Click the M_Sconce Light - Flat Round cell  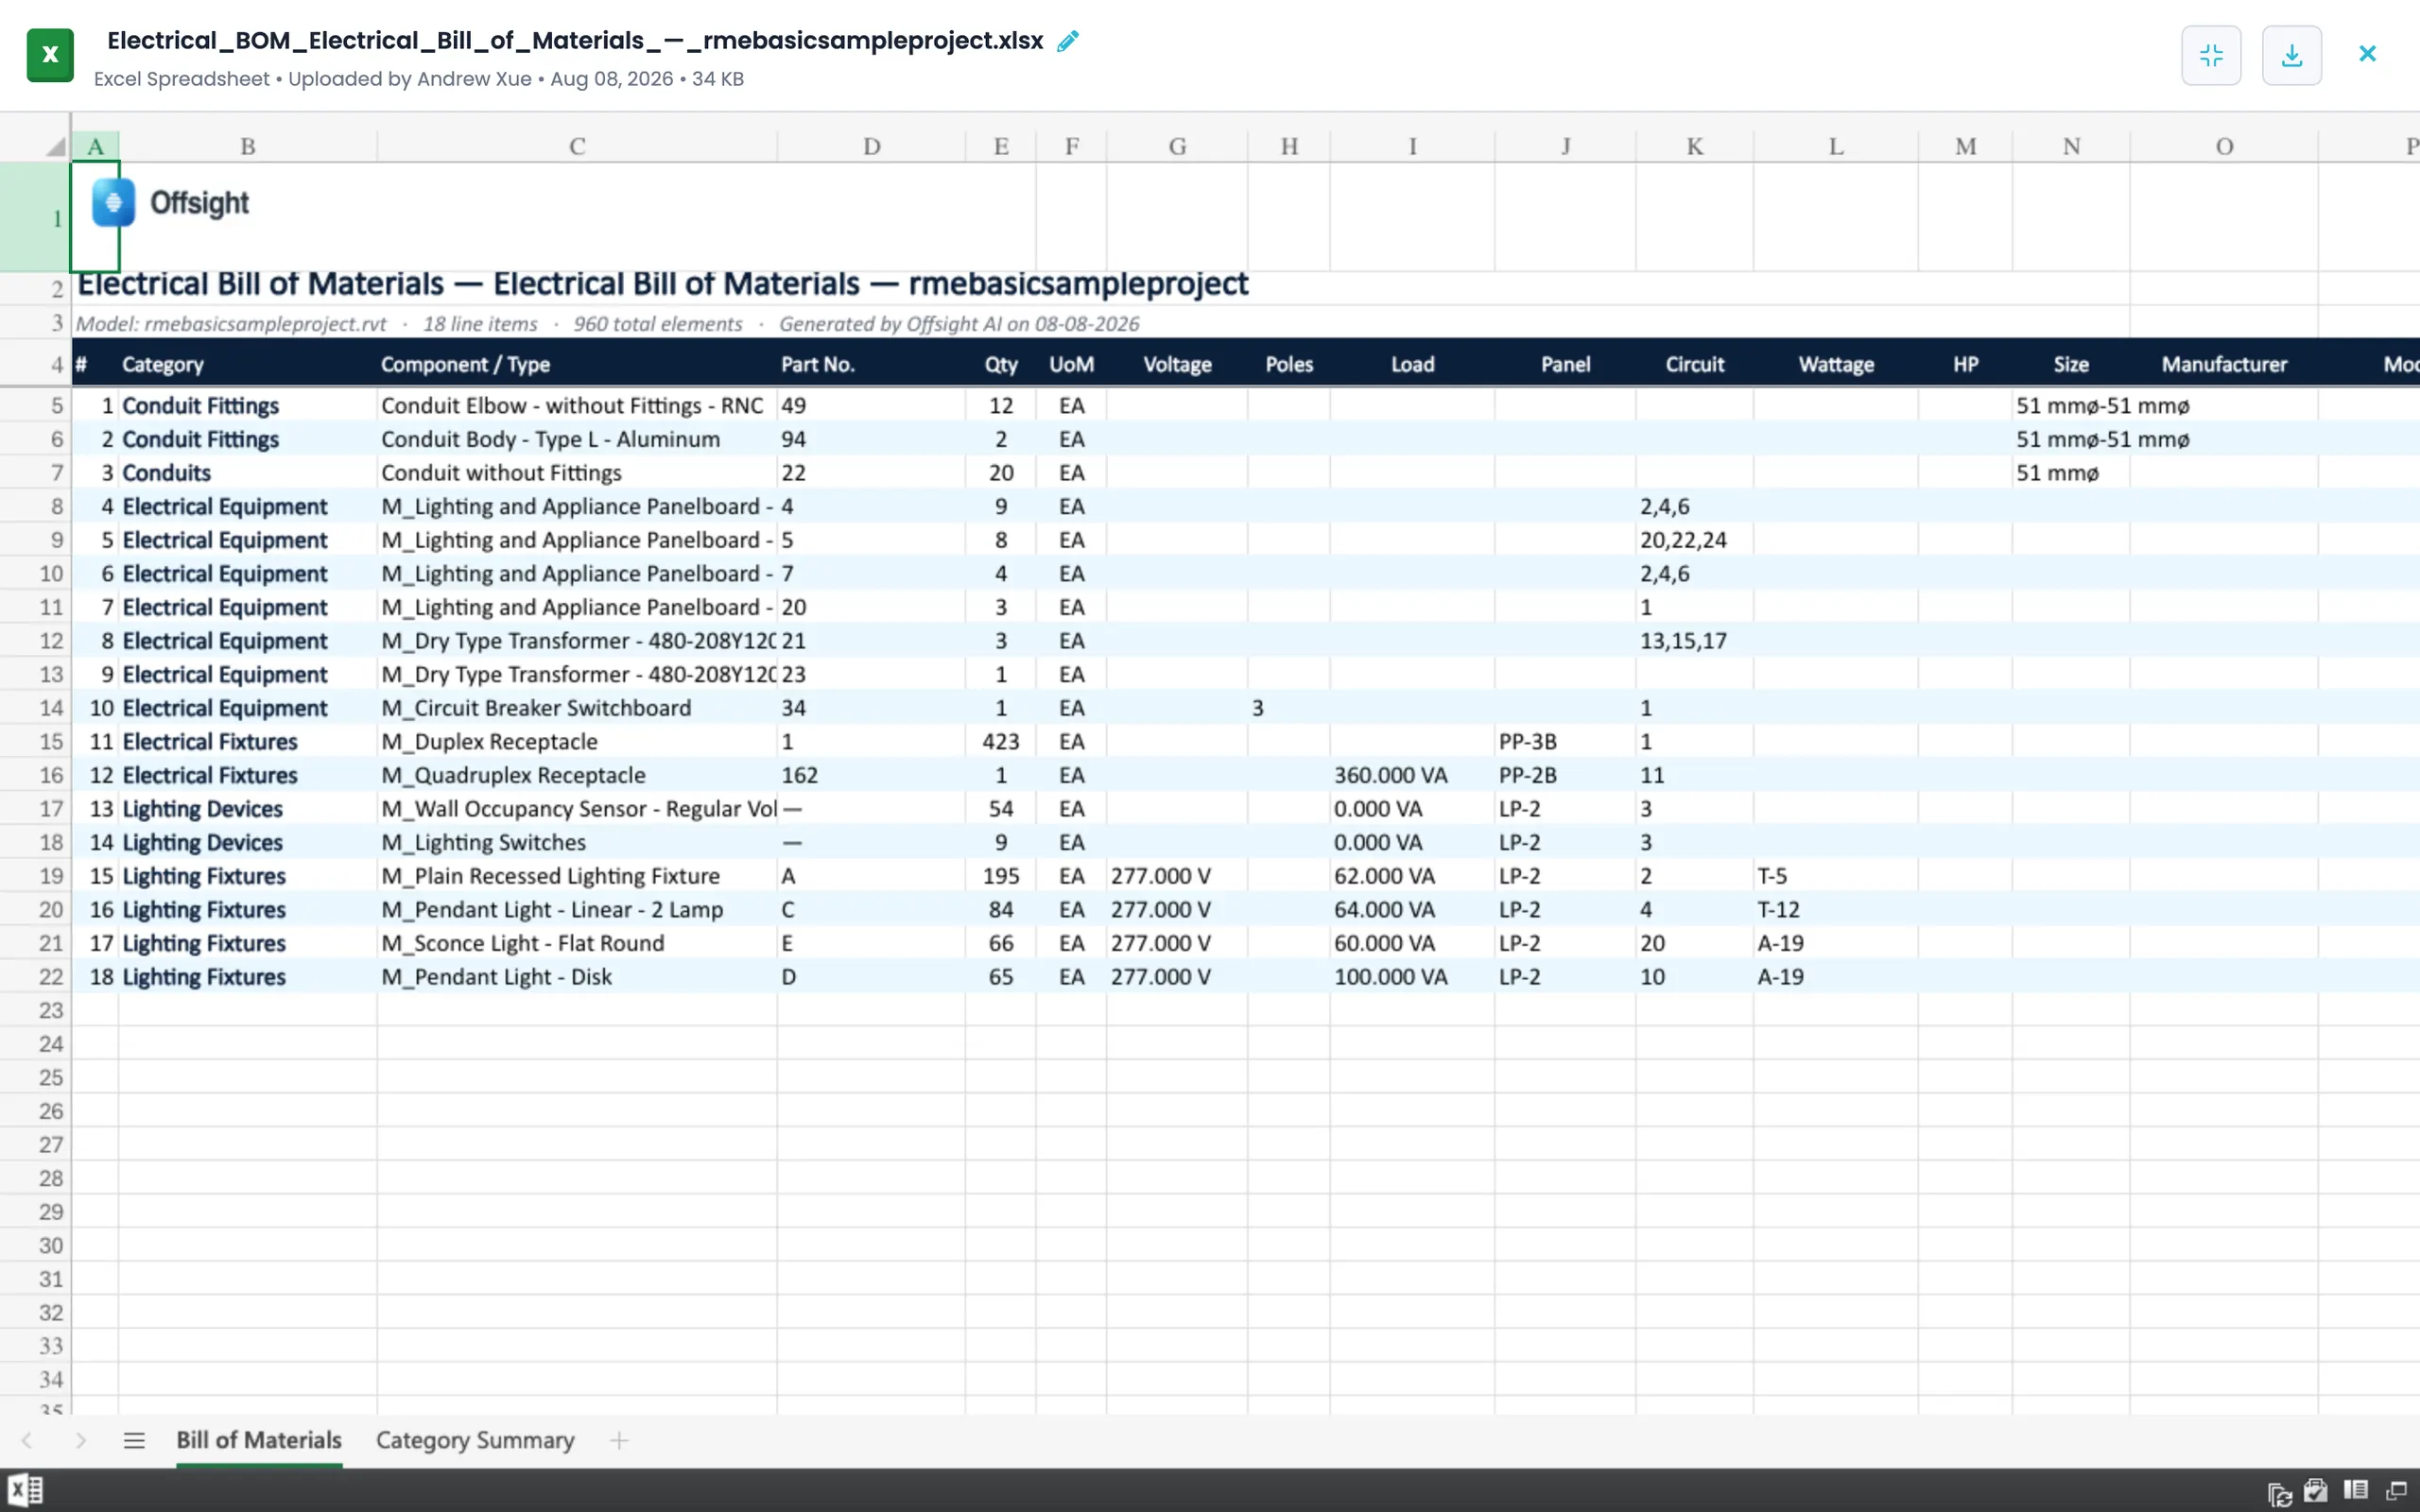[x=577, y=943]
